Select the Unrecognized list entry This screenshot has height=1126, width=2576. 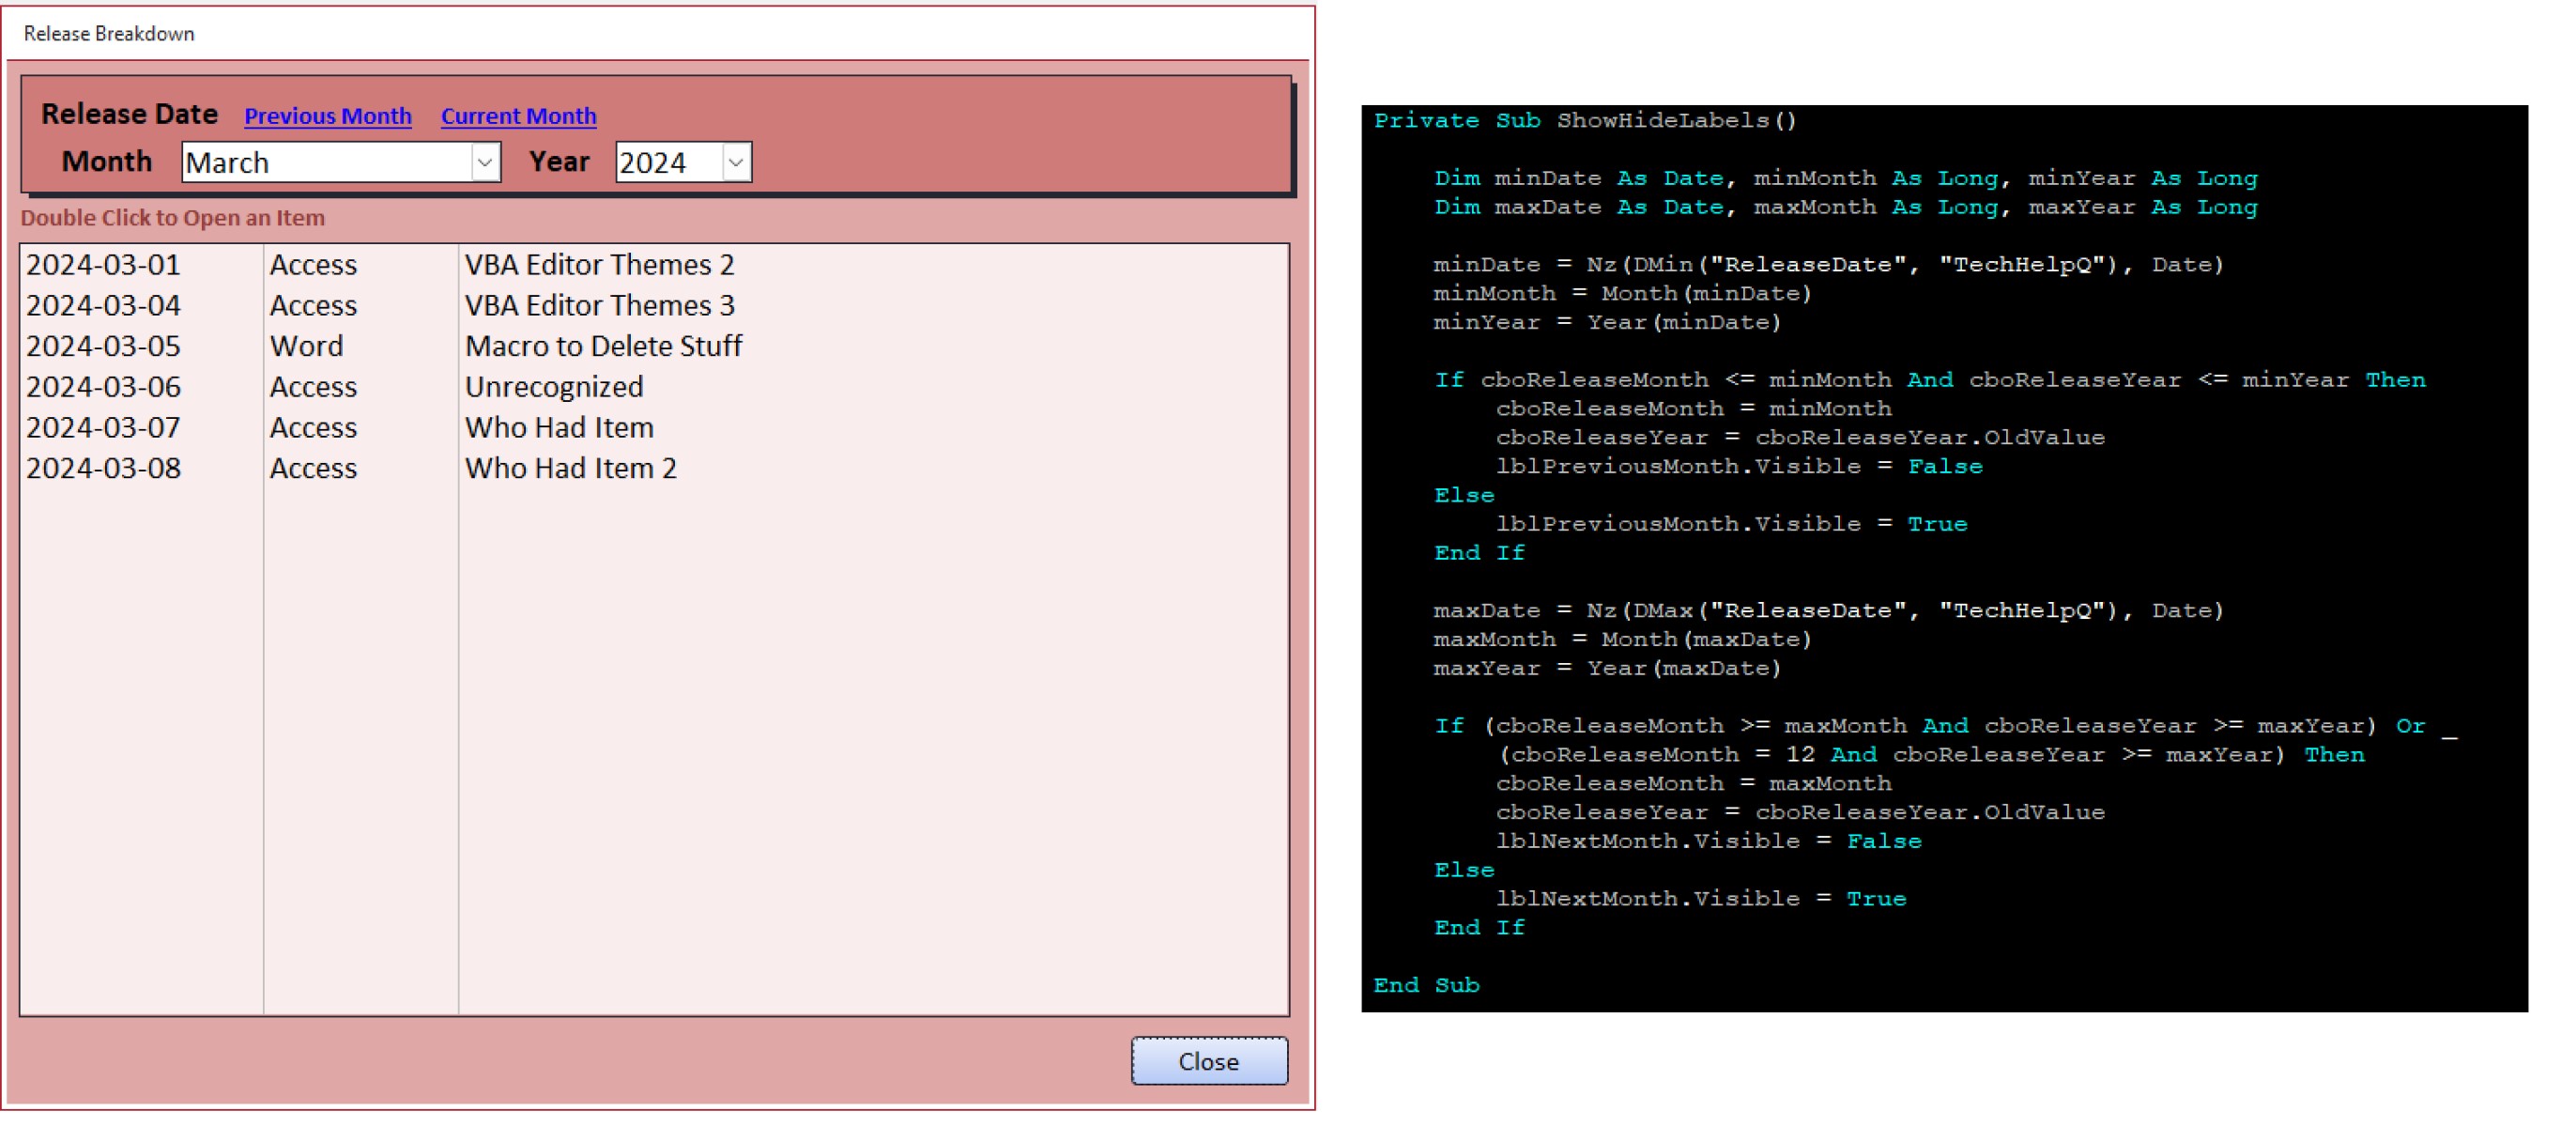[554, 387]
